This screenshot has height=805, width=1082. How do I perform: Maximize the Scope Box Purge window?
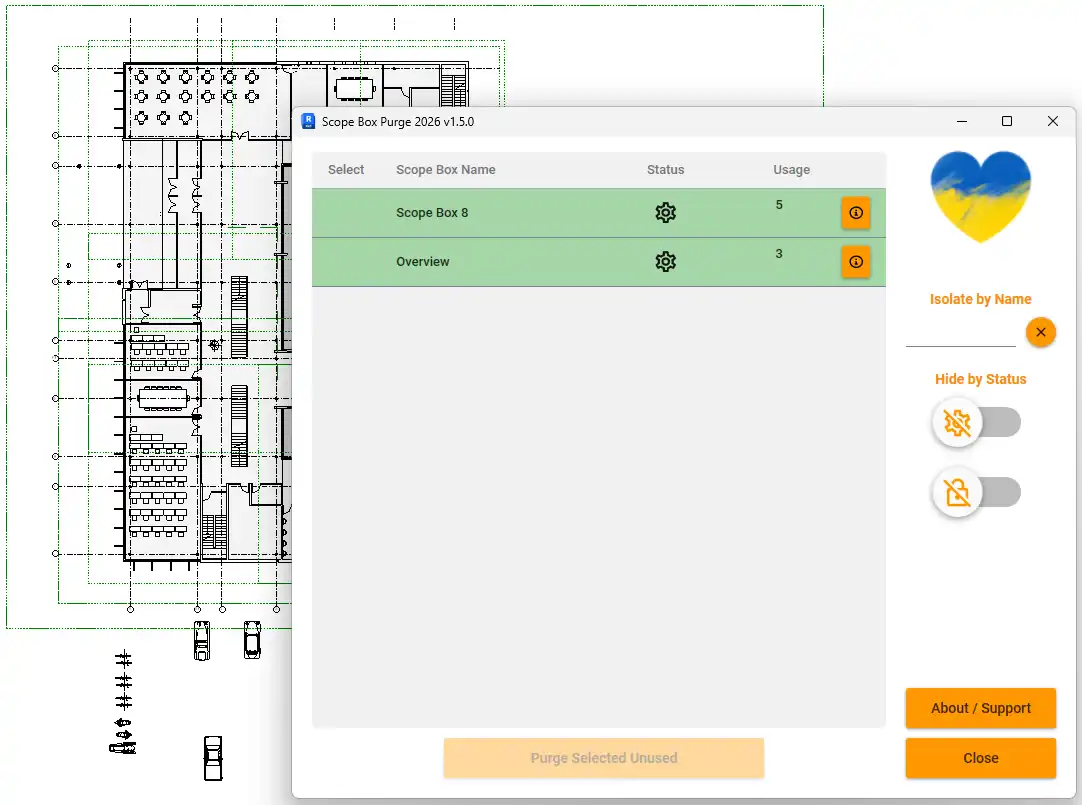pyautogui.click(x=1007, y=121)
